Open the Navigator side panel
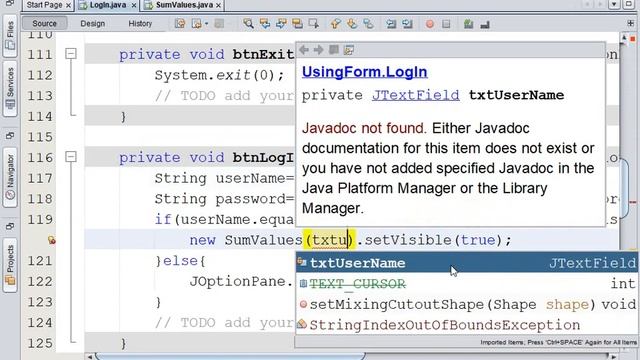The height and width of the screenshot is (360, 640). point(10,178)
